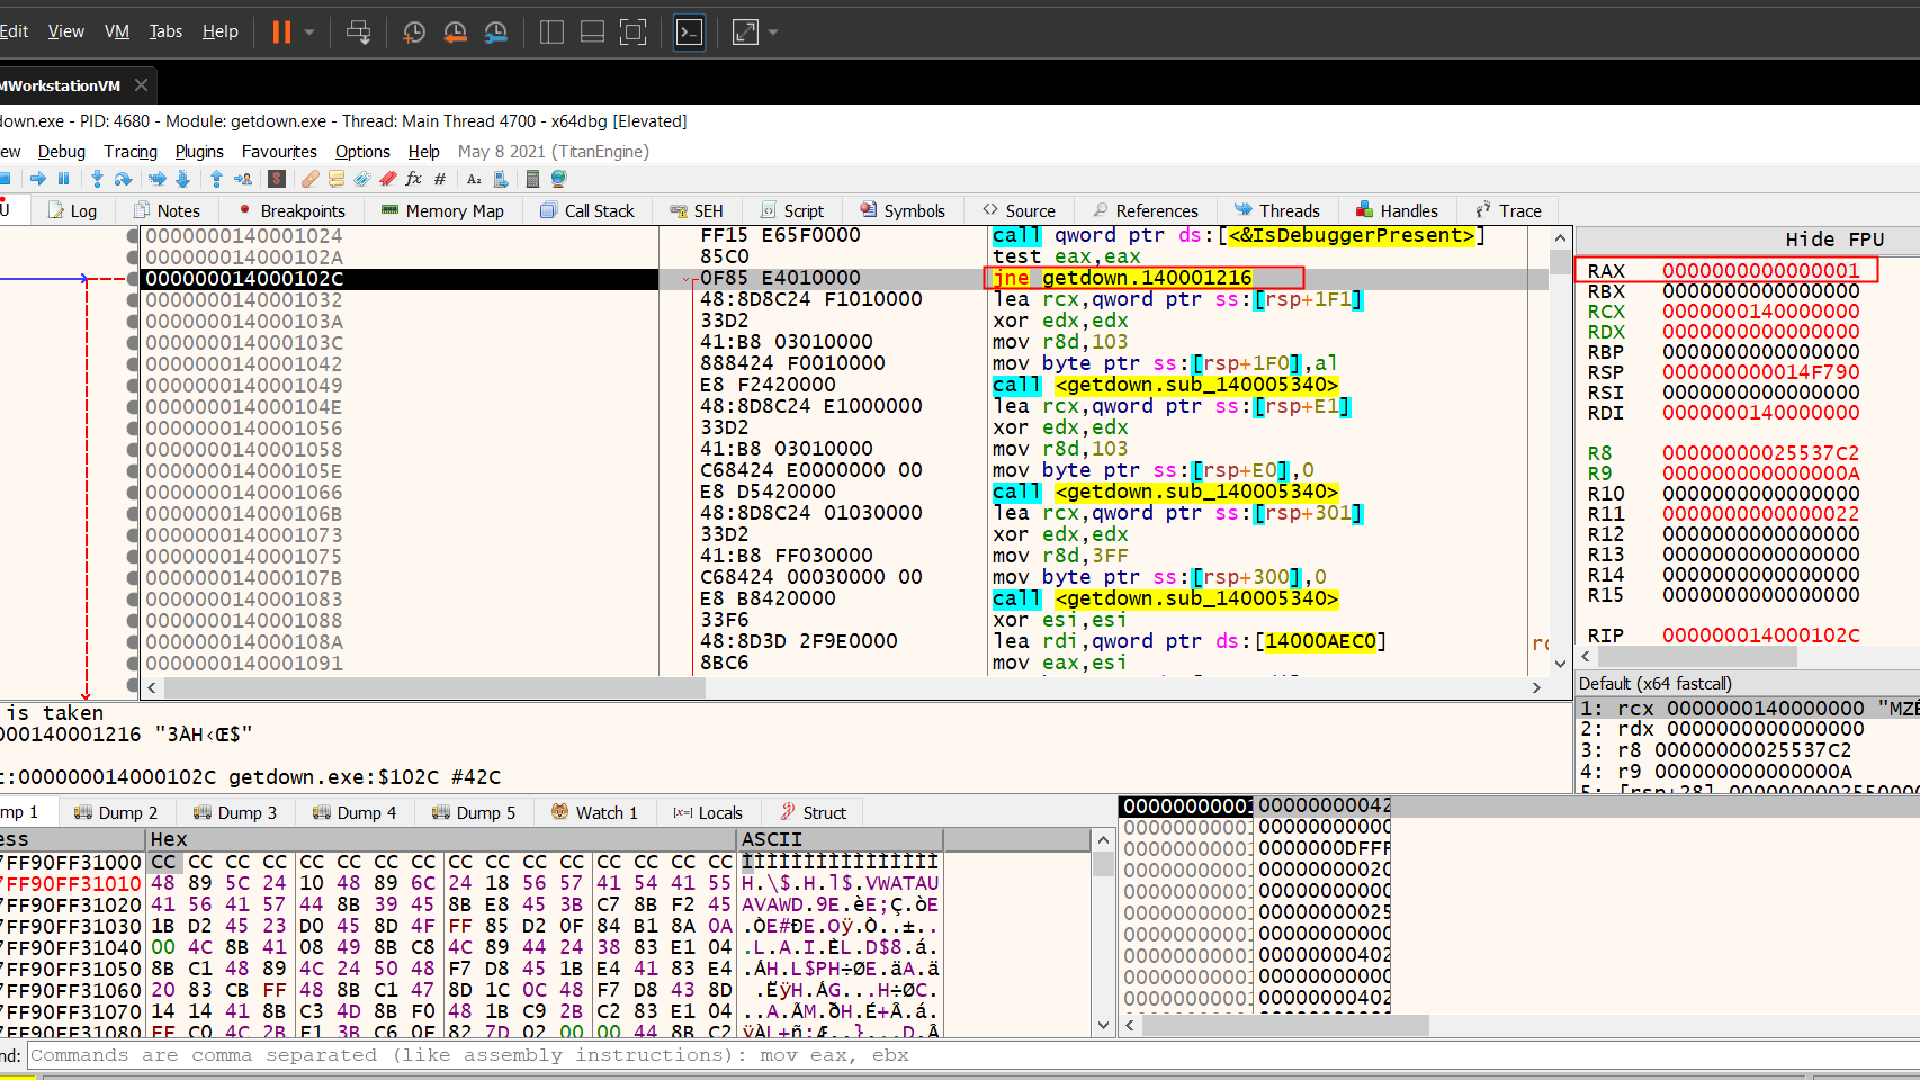The width and height of the screenshot is (1920, 1080).
Task: Open the calculator toolbar icon
Action: point(533,179)
